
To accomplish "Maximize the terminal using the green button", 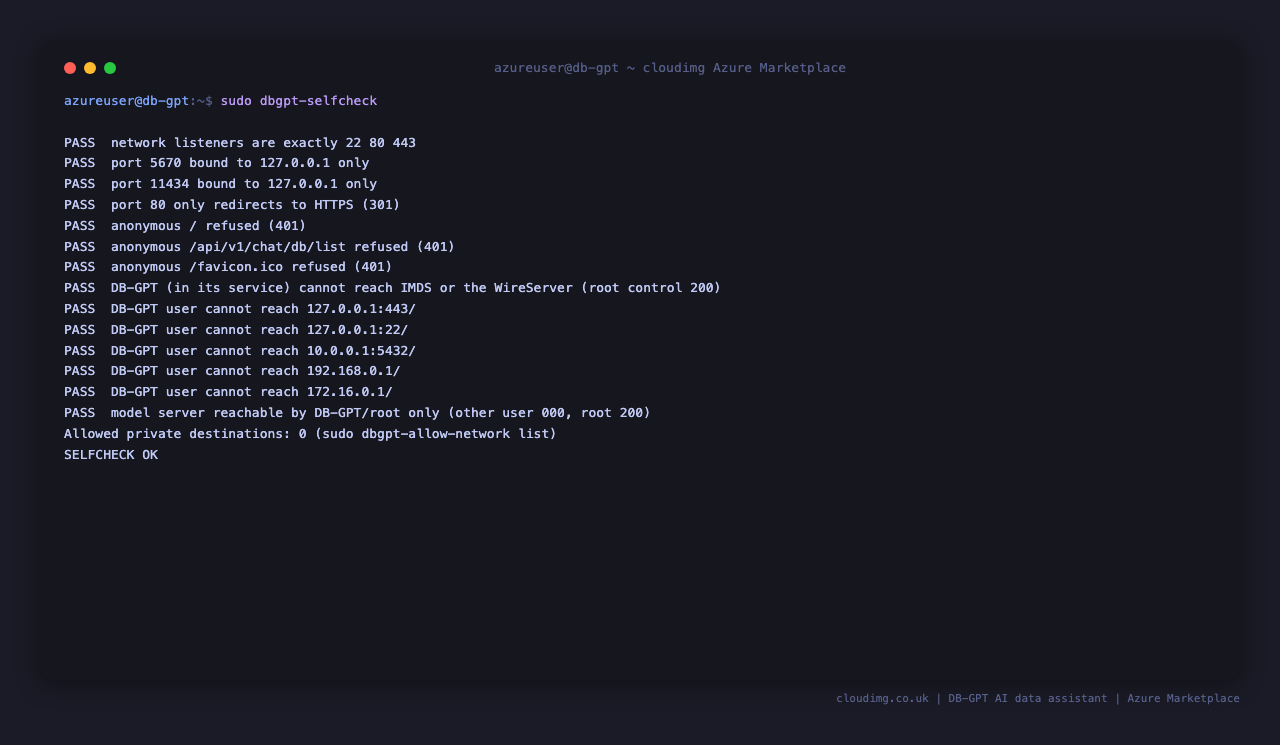I will 110,68.
